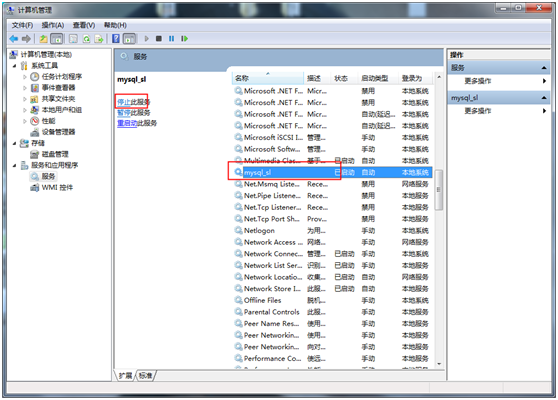Sort services by 启动类型 column header
The width and height of the screenshot is (558, 400).
(x=378, y=78)
